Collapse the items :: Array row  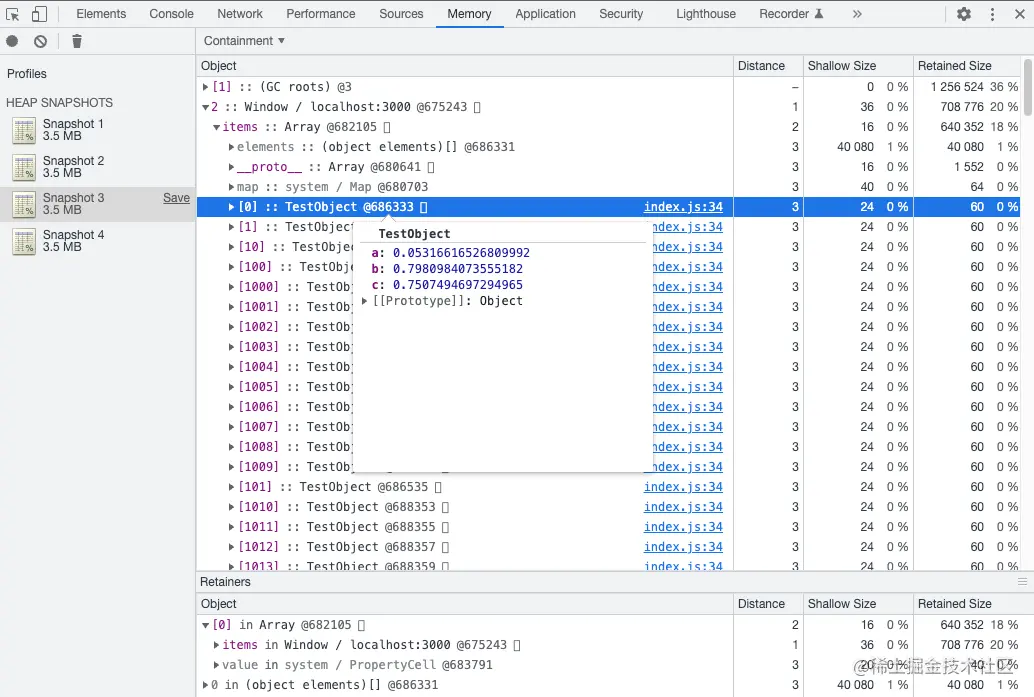(216, 127)
